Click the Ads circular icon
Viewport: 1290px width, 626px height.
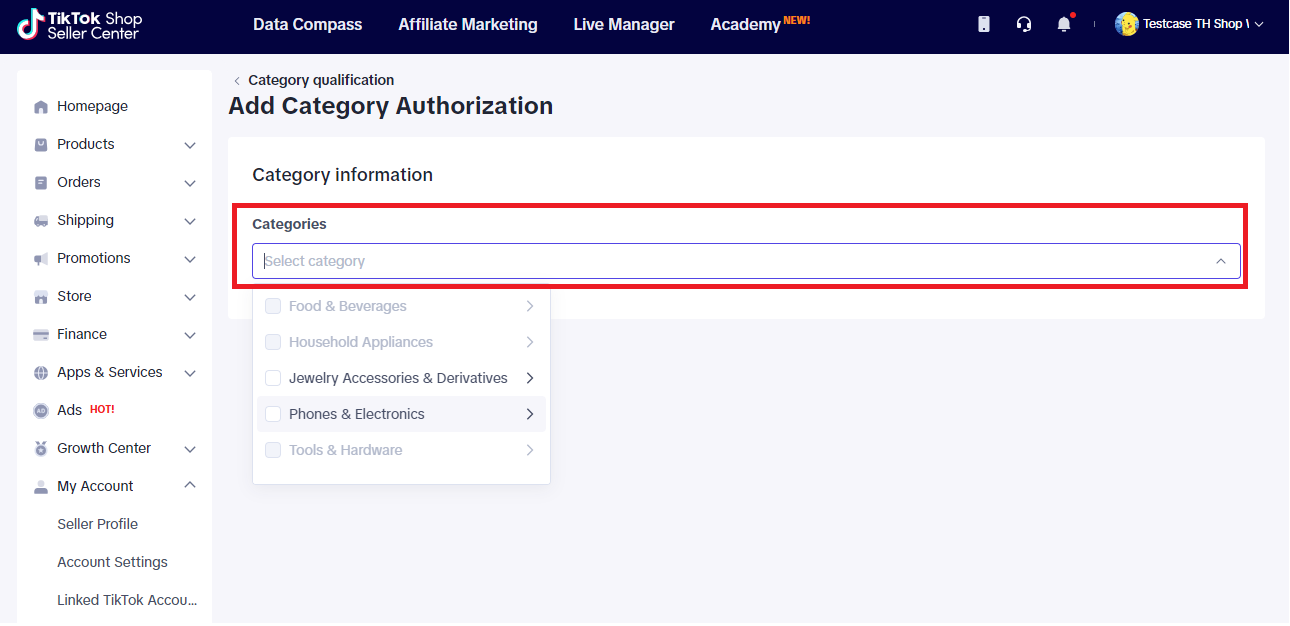coord(41,411)
